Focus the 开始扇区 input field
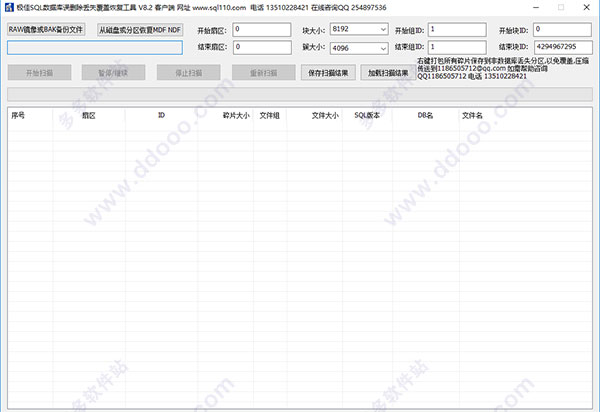The height and width of the screenshot is (412, 600). pyautogui.click(x=262, y=29)
